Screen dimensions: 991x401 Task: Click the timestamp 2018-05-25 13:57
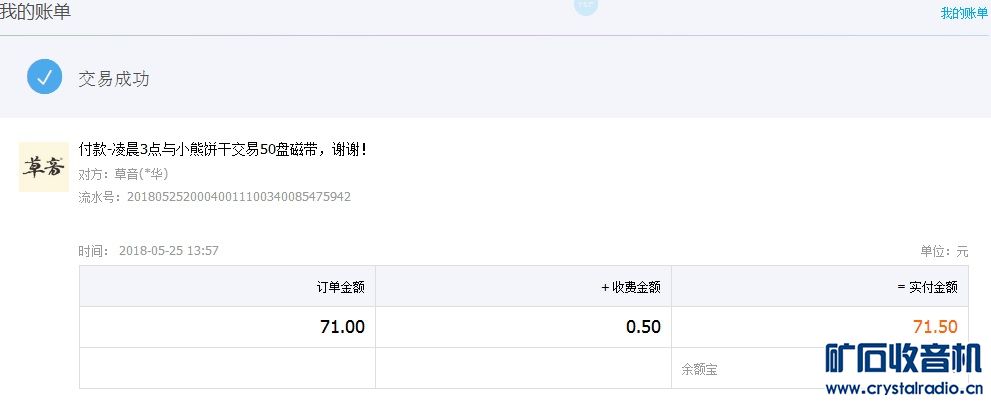(x=168, y=251)
